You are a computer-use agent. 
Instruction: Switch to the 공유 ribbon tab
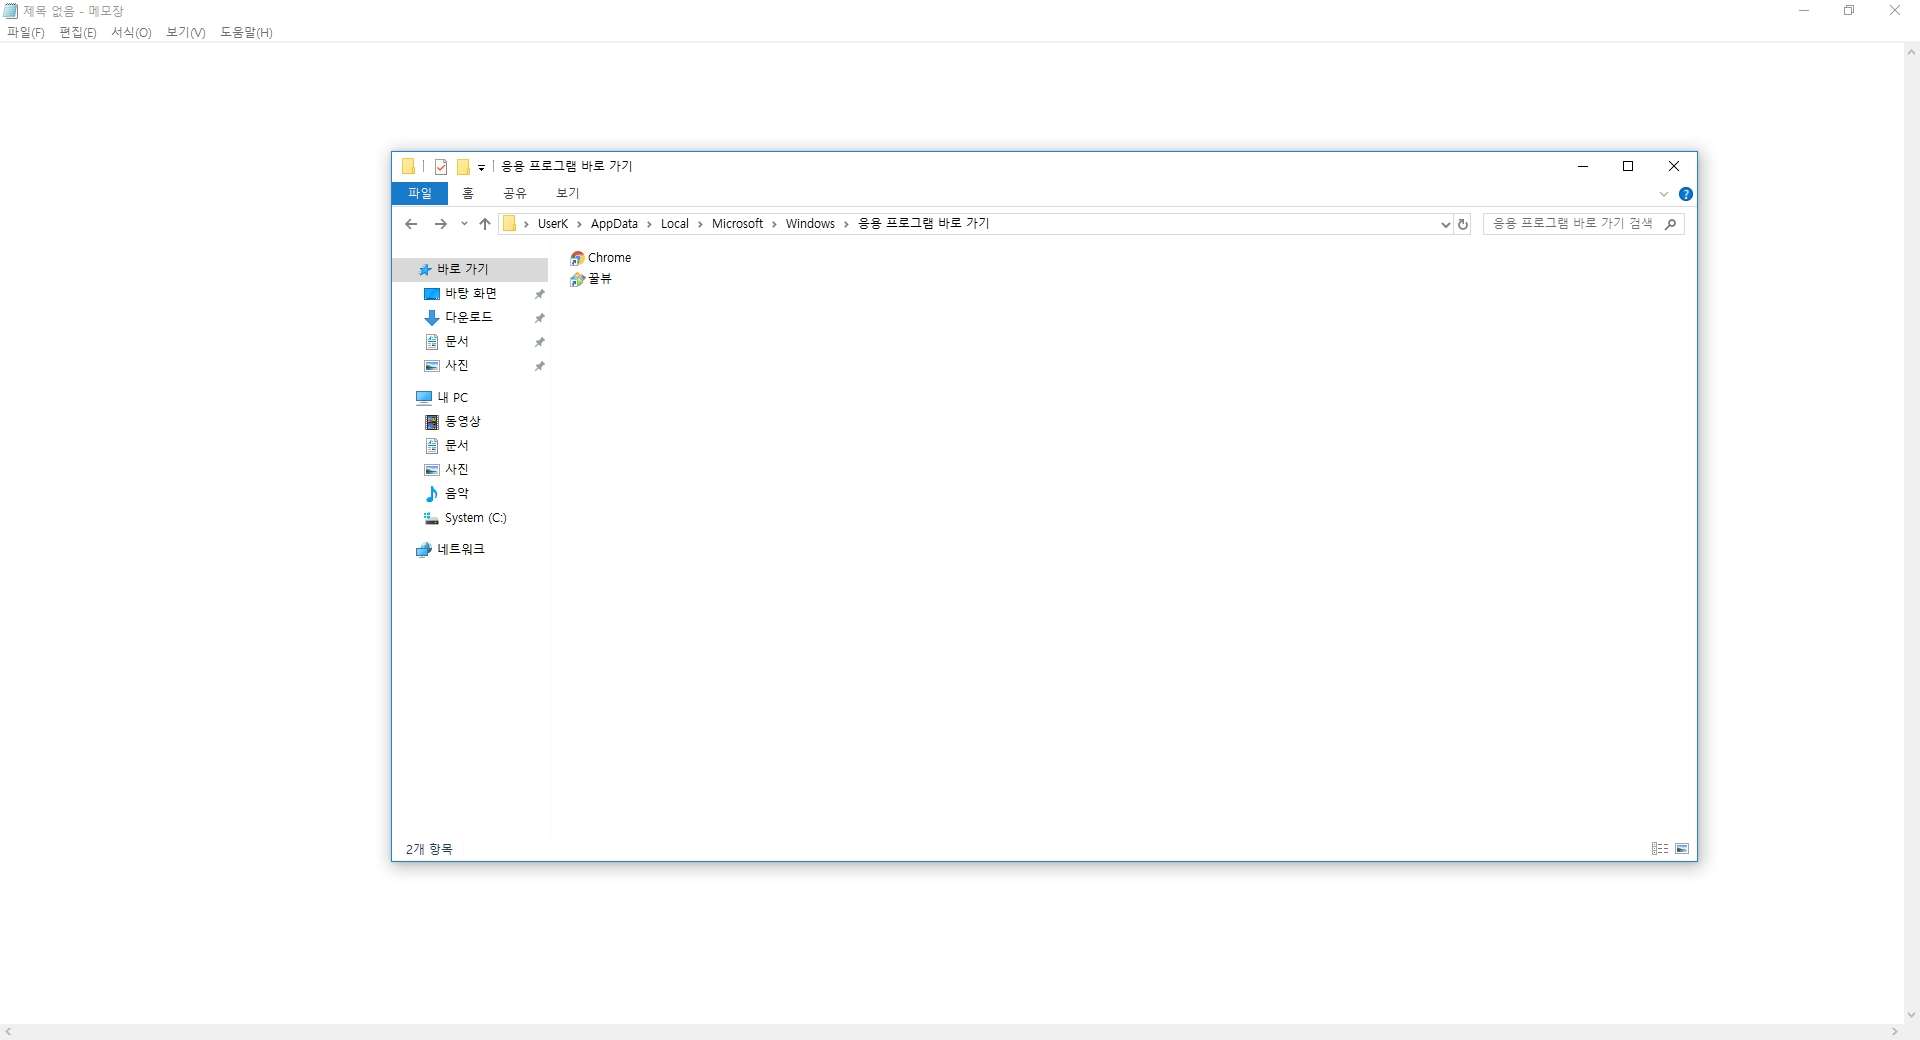pyautogui.click(x=515, y=193)
